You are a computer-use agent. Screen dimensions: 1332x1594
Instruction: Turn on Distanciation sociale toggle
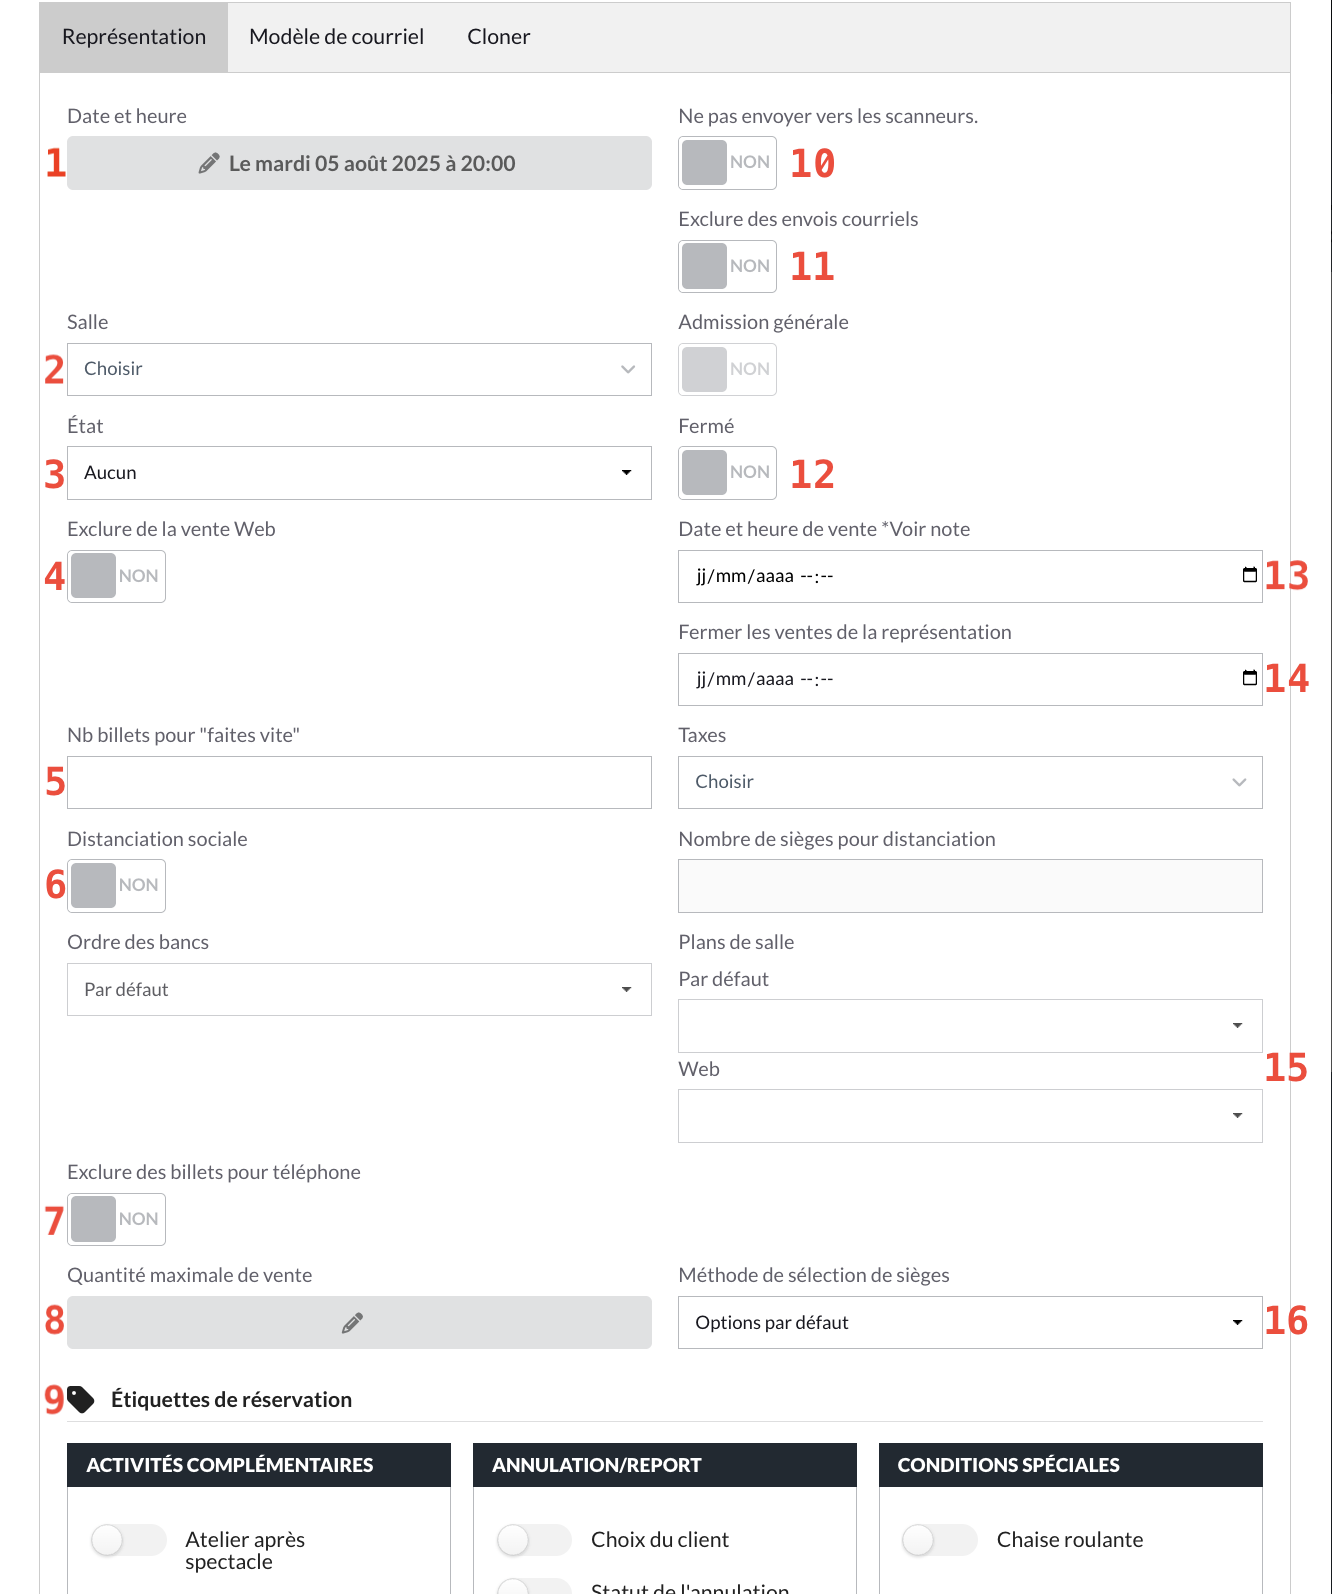coord(116,886)
